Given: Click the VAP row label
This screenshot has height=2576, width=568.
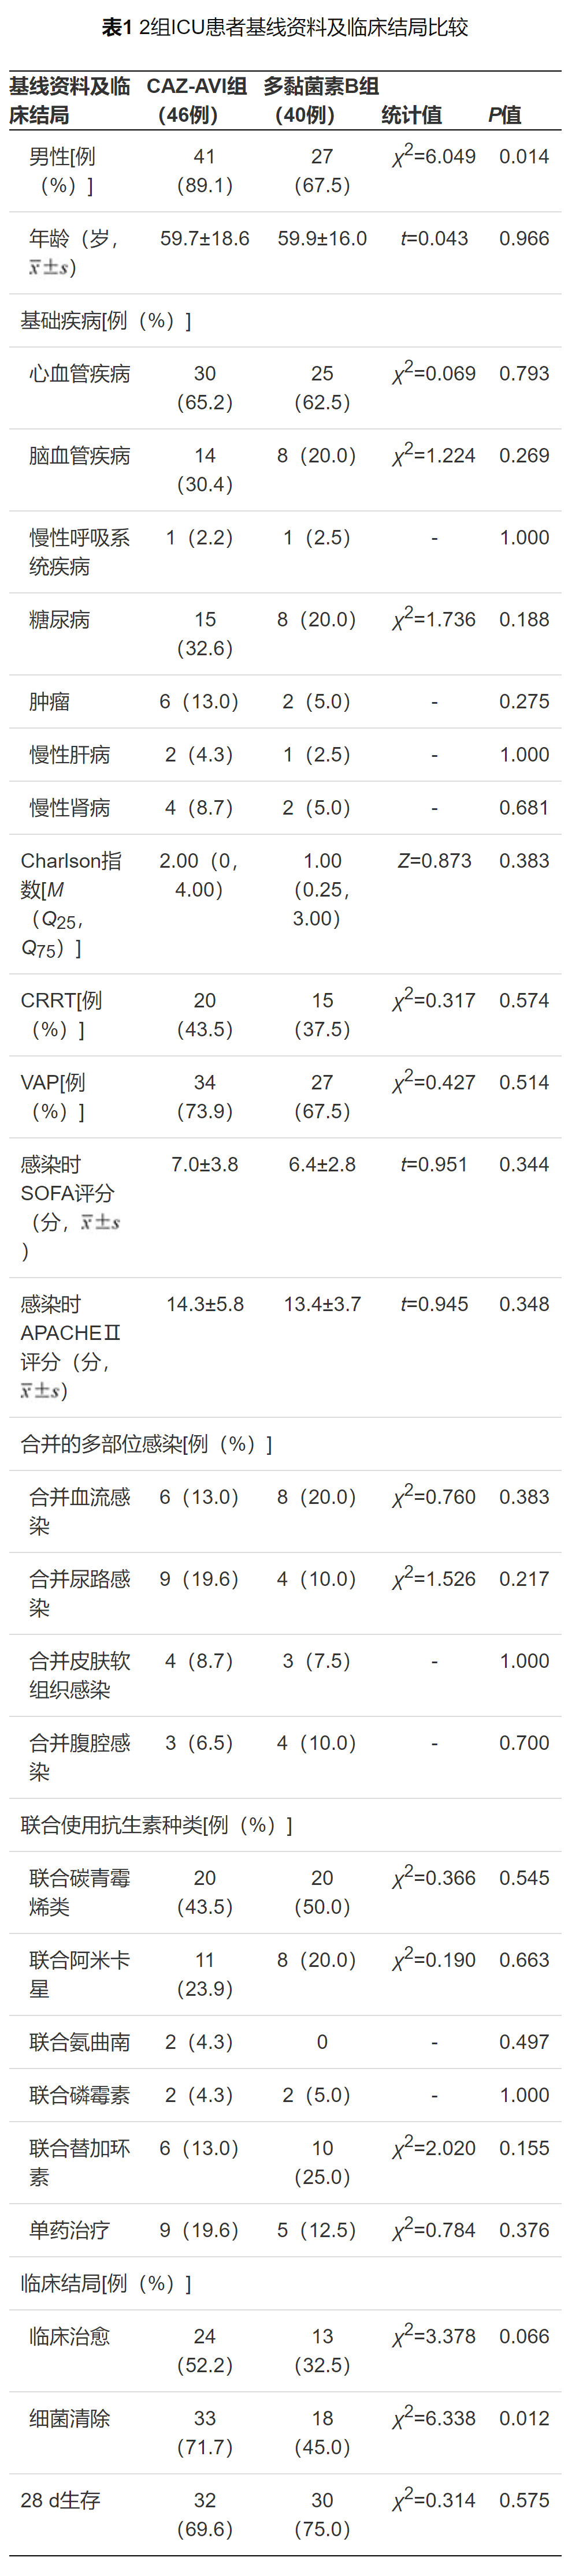Looking at the screenshot, I should 53,1097.
